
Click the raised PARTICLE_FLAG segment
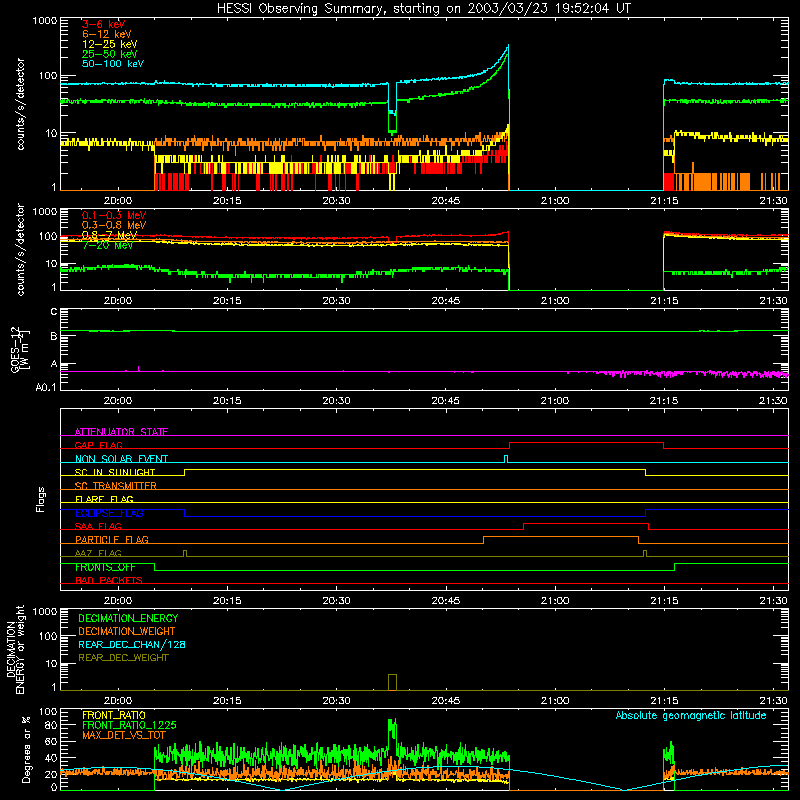[561, 537]
